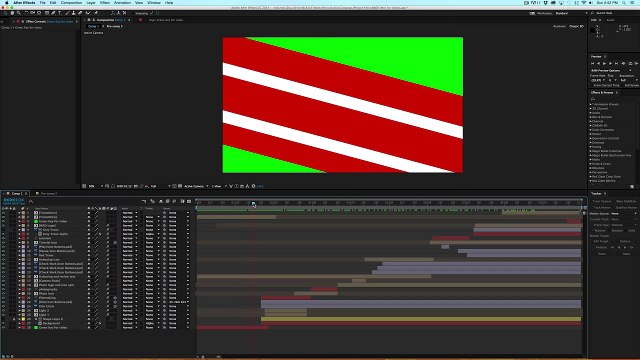Select the Puppet Pin tool
This screenshot has height=360, width=640.
coord(96,13)
